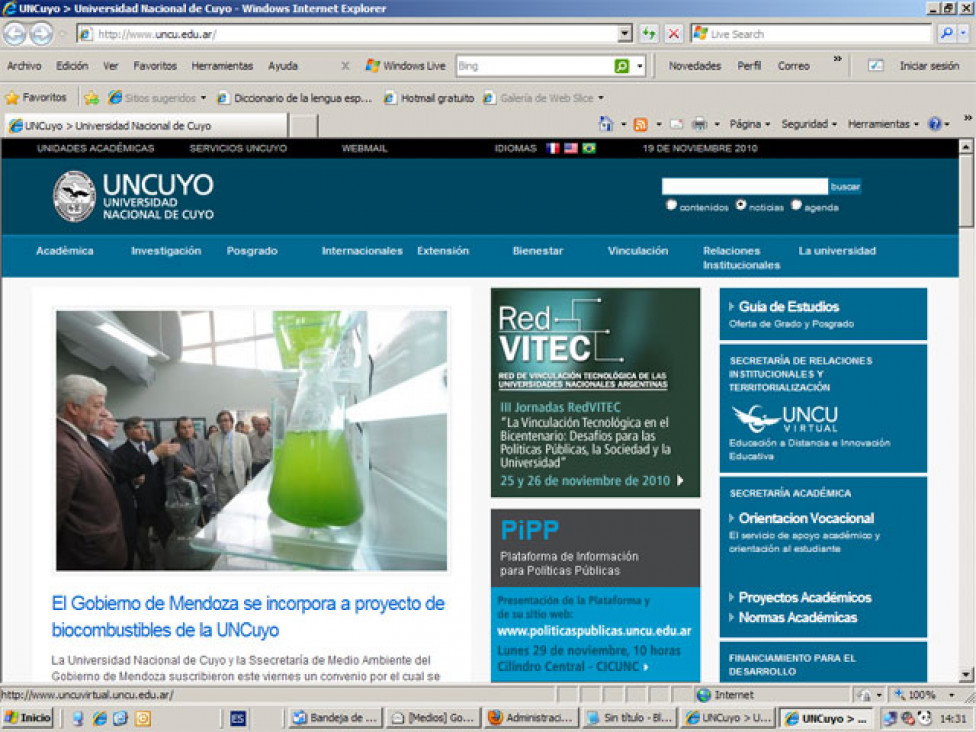Click the Investigación navigation link
The height and width of the screenshot is (732, 976).
pyautogui.click(x=166, y=251)
